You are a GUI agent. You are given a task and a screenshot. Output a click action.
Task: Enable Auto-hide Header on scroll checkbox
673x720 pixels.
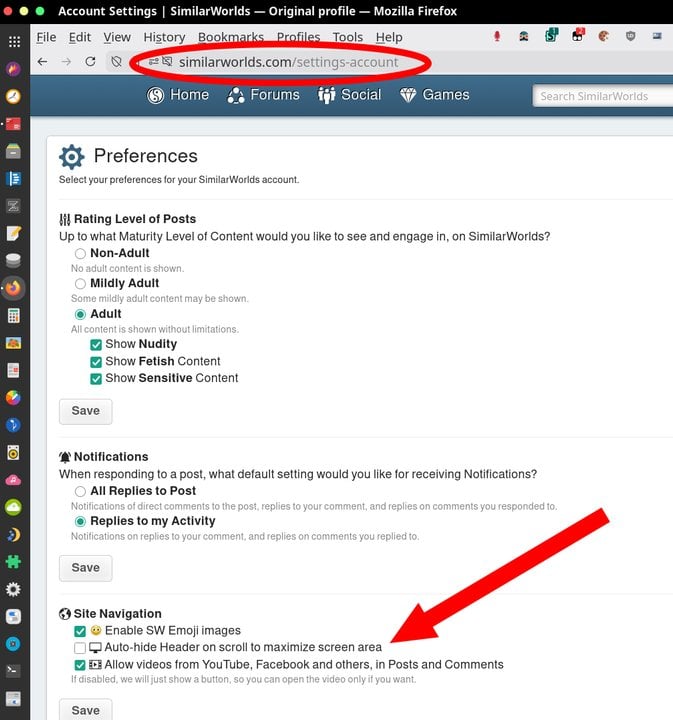(x=80, y=648)
